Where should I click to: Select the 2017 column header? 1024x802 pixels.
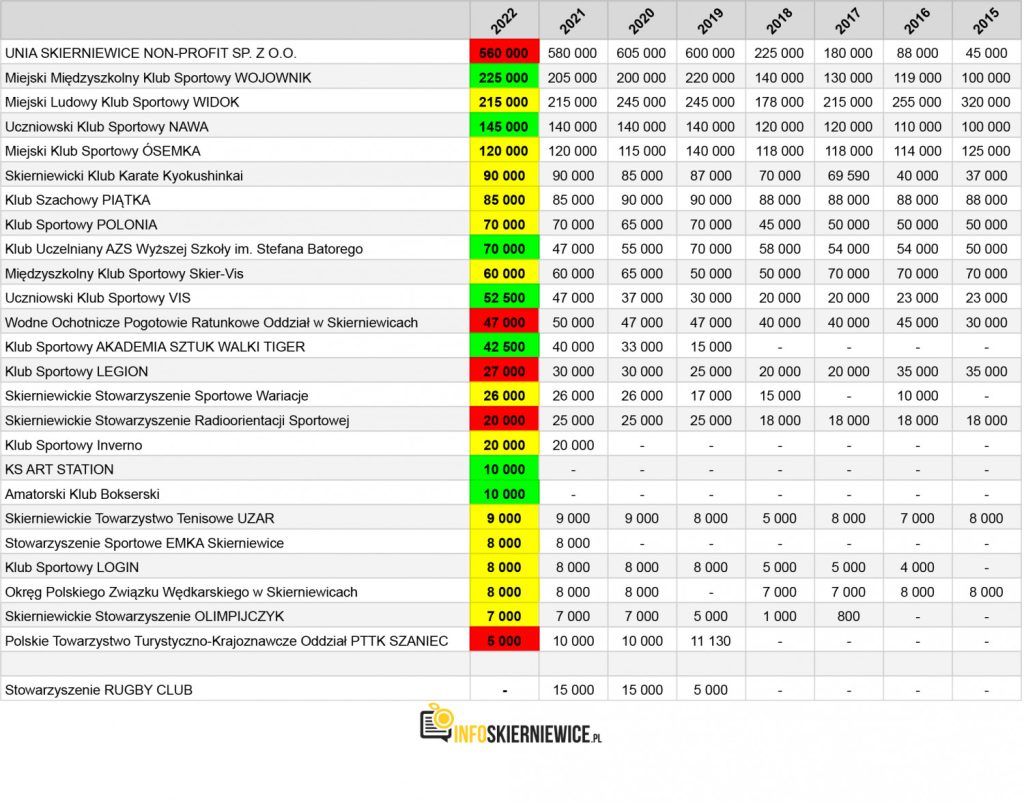pos(848,21)
